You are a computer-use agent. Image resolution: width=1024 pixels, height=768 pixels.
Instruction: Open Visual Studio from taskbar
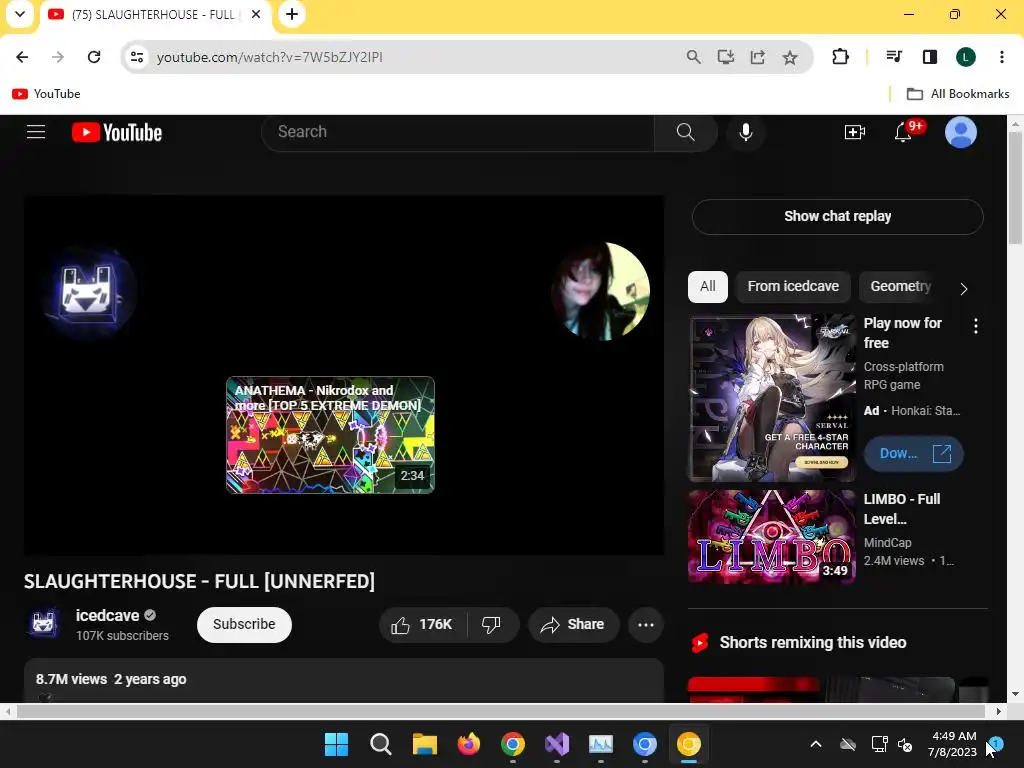coord(556,744)
